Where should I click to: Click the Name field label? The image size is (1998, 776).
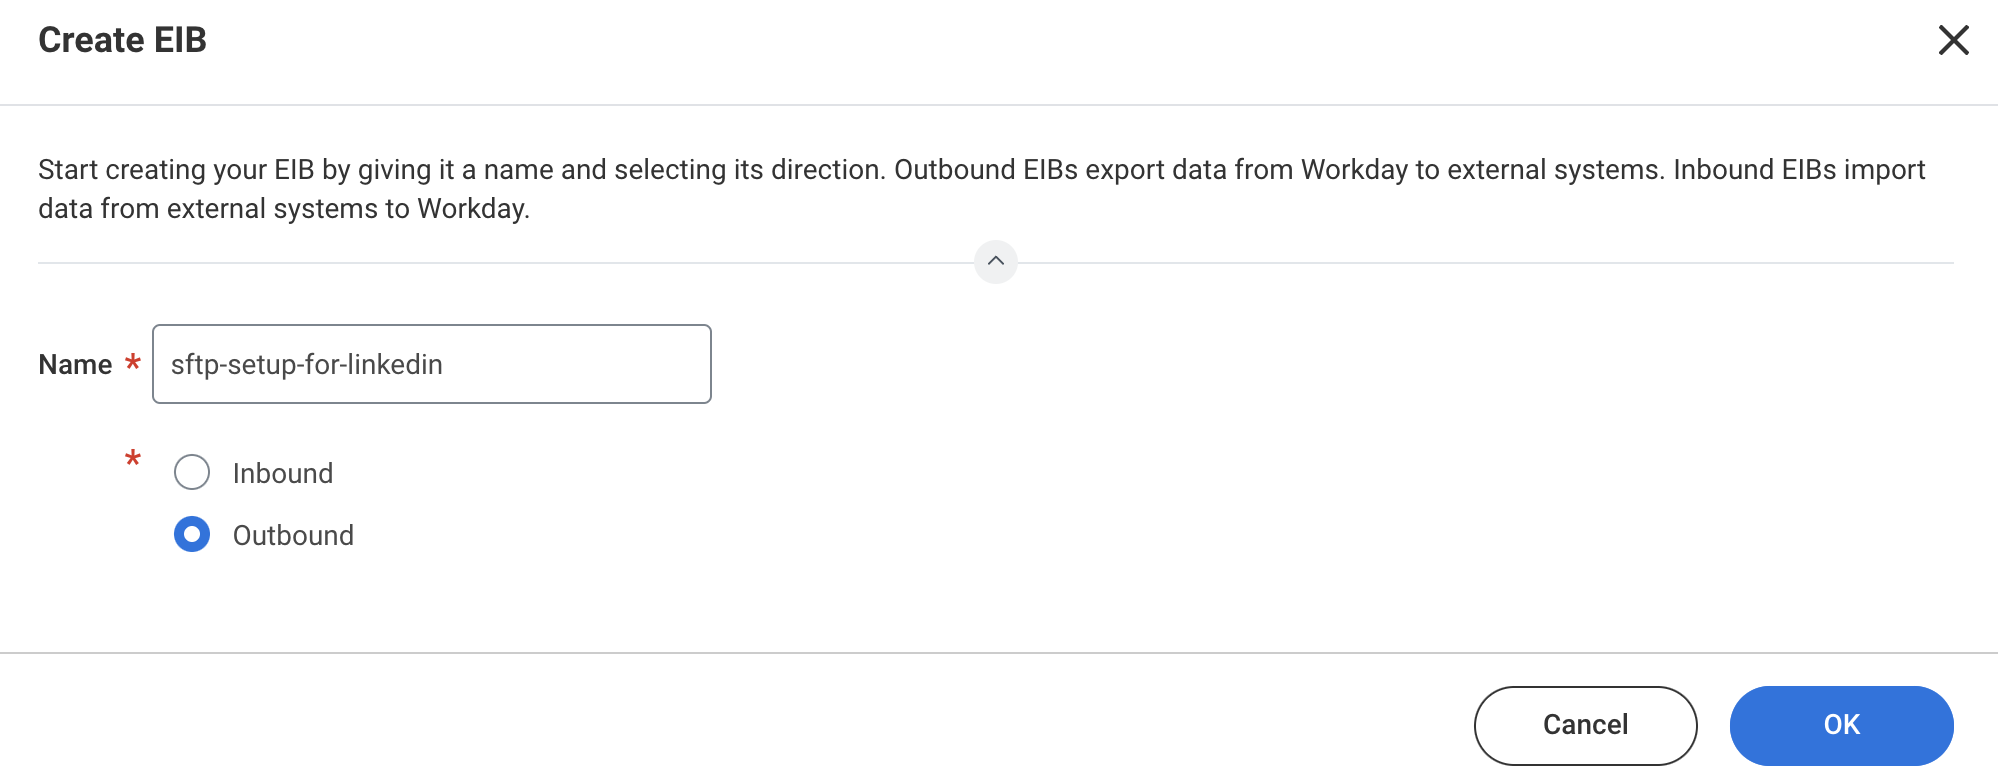[75, 365]
